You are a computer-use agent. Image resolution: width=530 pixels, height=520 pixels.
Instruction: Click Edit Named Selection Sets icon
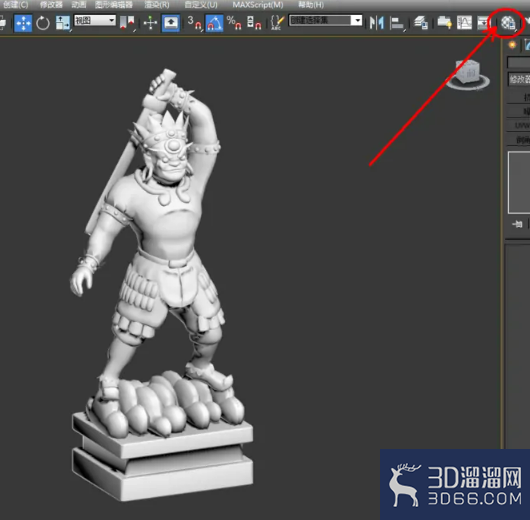coord(277,23)
